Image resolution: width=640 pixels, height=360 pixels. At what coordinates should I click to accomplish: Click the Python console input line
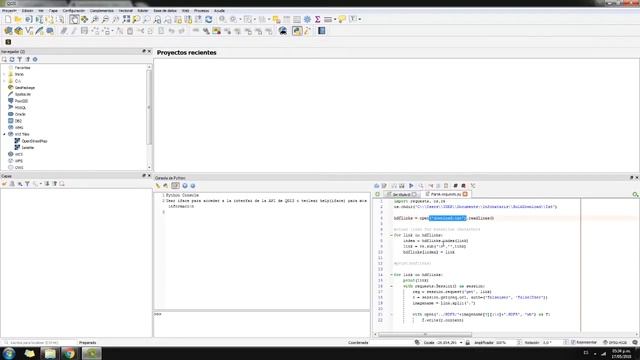[262, 324]
